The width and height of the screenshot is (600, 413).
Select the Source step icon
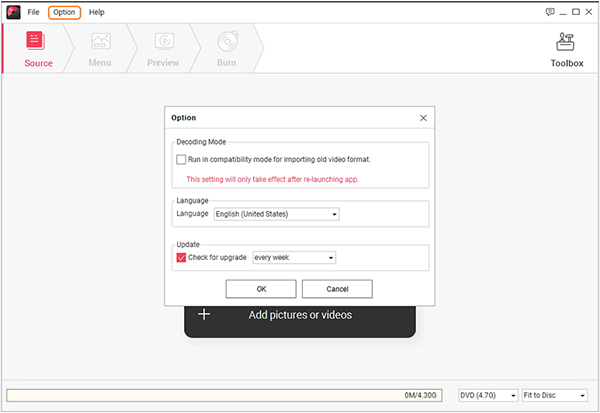(36, 41)
